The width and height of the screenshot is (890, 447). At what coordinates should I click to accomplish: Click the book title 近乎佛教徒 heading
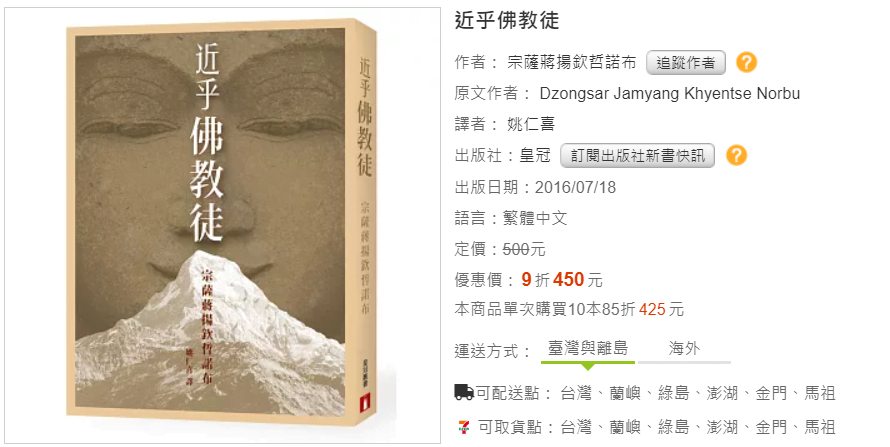point(507,20)
